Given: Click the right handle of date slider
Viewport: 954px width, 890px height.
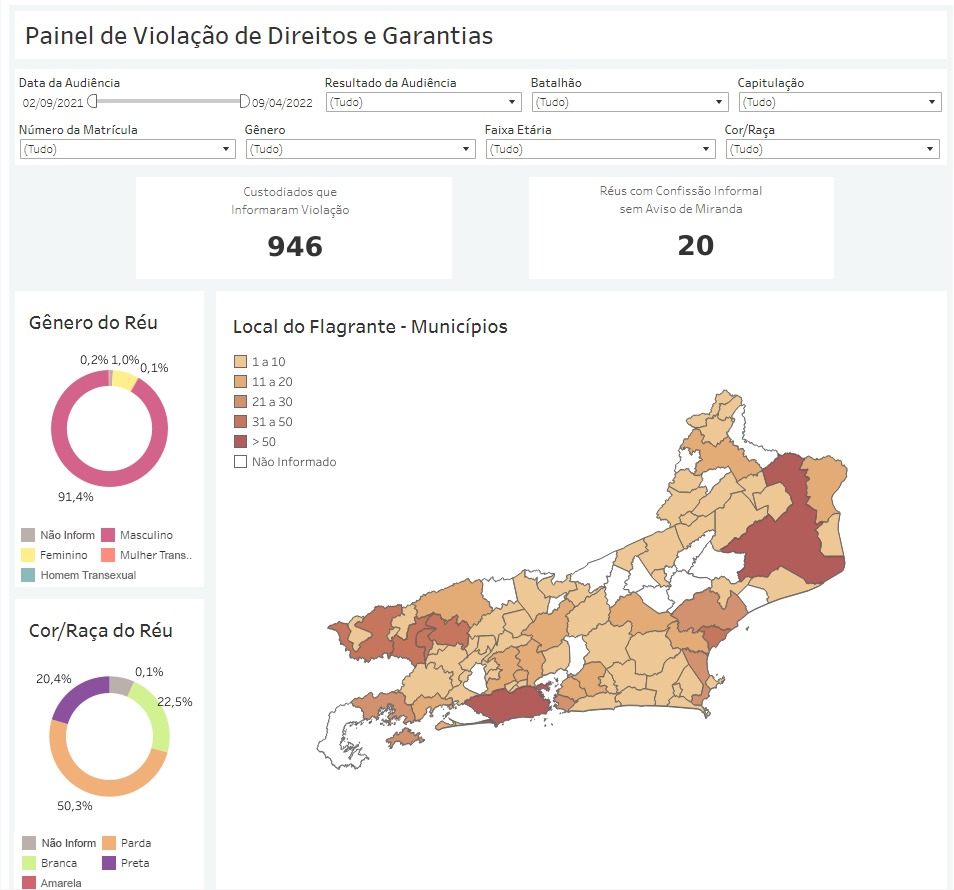Looking at the screenshot, I should tap(244, 101).
